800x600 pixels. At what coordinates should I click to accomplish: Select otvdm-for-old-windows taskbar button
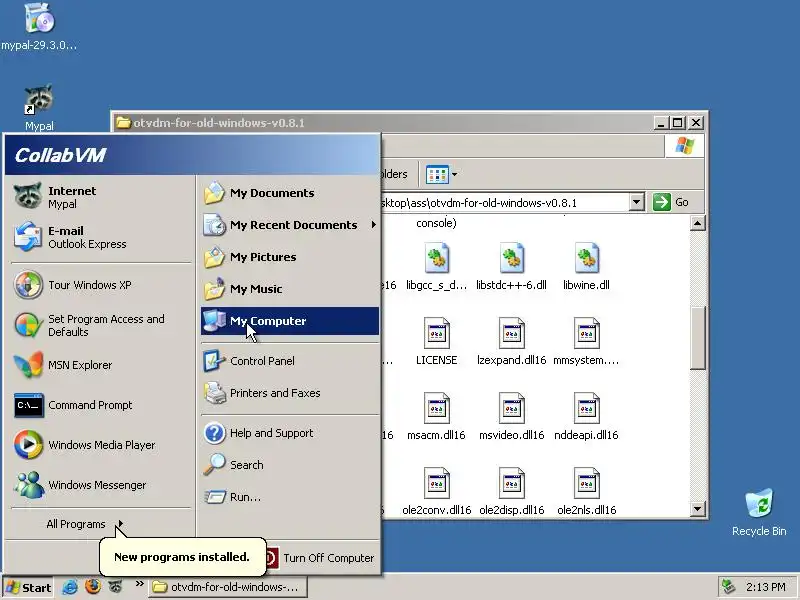coord(228,587)
